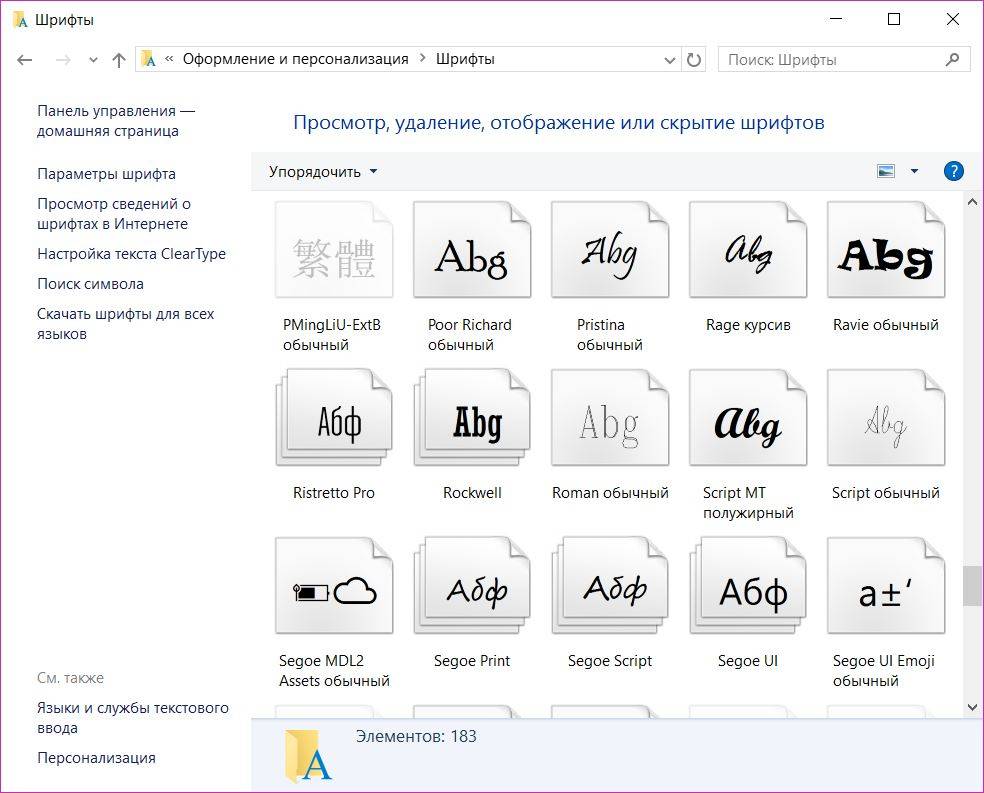Select the Ravie обычный font icon
Image resolution: width=984 pixels, height=793 pixels.
coord(886,250)
